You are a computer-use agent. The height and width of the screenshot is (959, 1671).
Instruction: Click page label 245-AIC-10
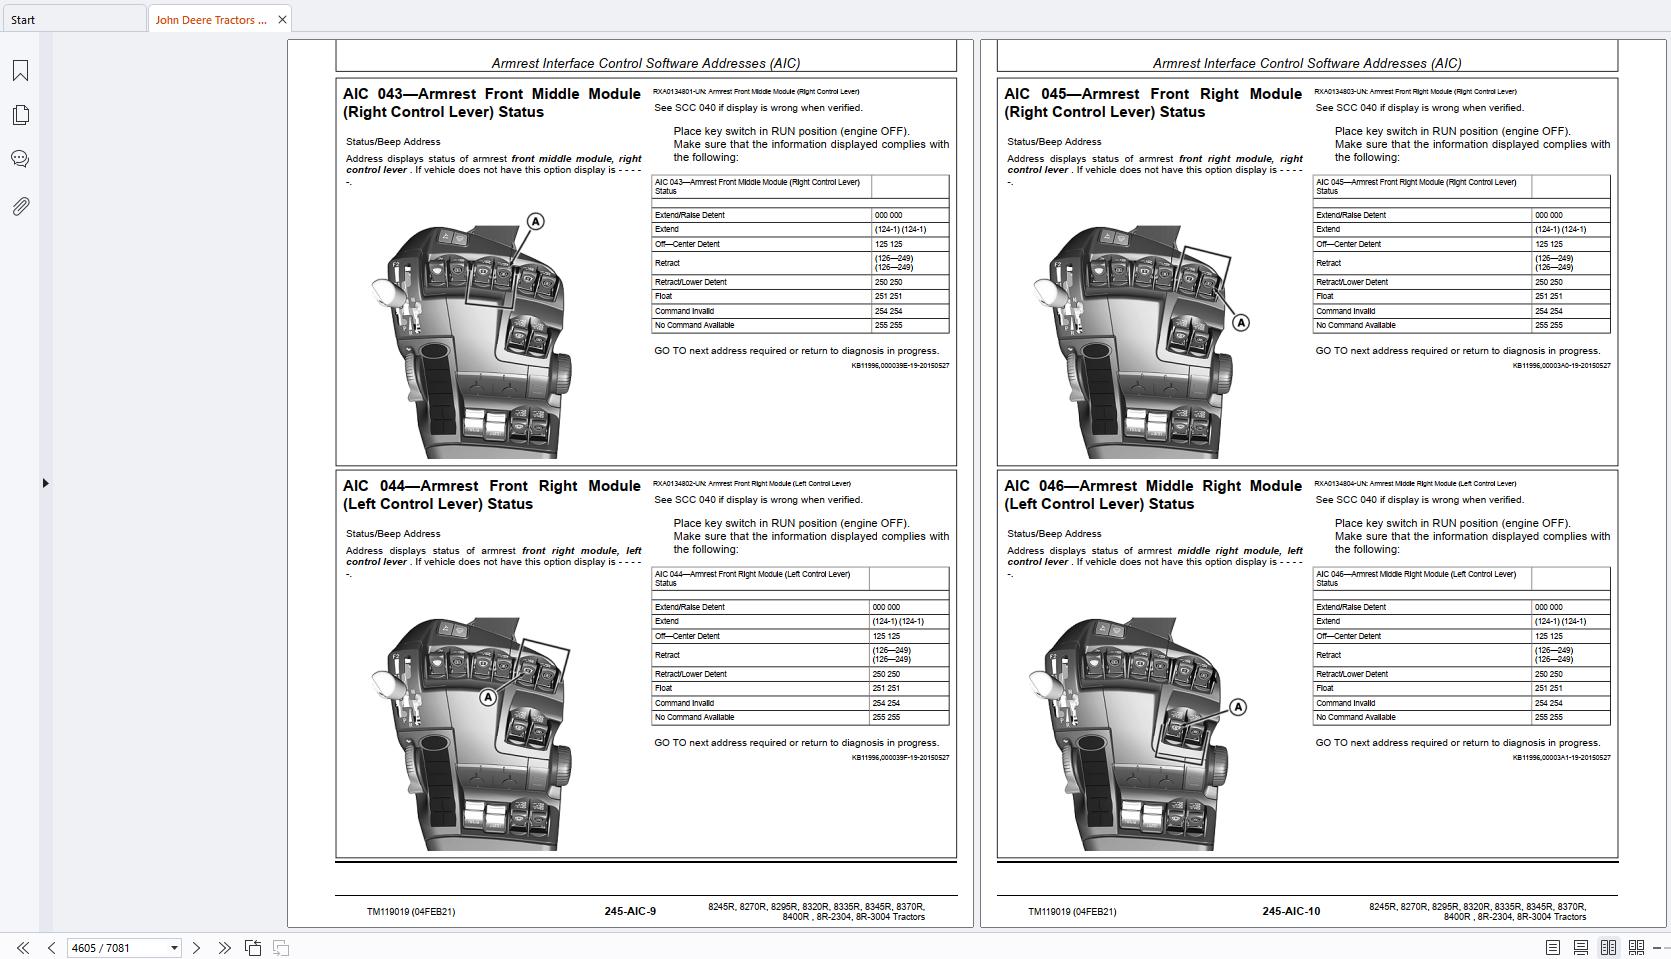pyautogui.click(x=1291, y=911)
